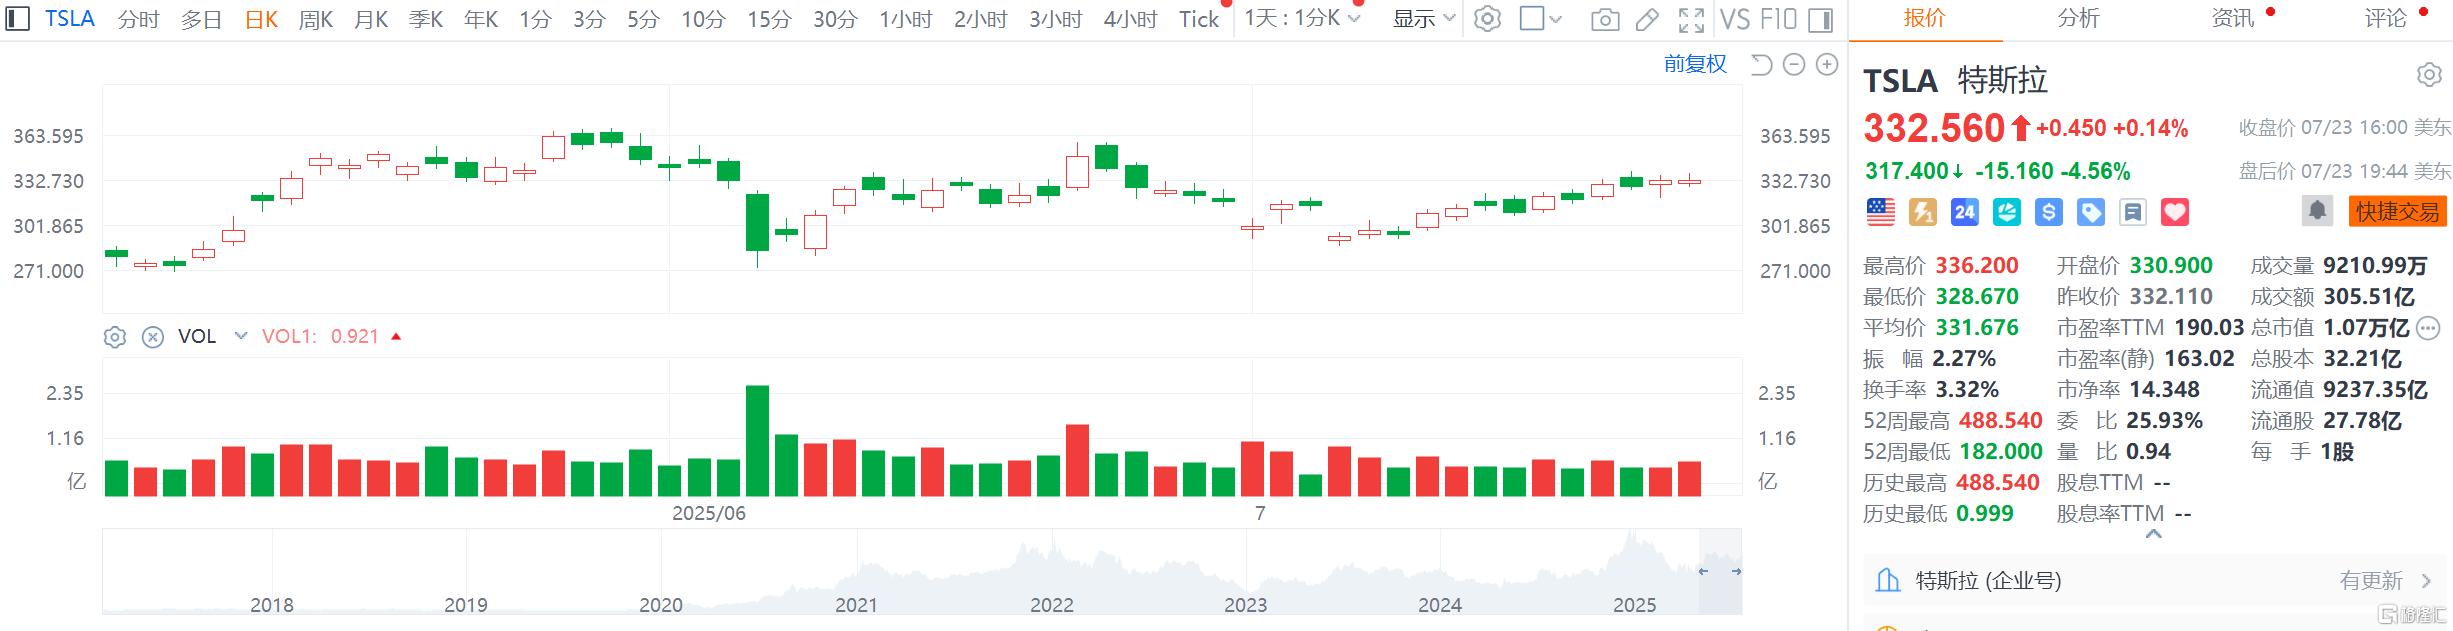Viewport: 2453px width, 631px height.
Task: Click the teal diamond-shaped icon
Action: tap(2007, 212)
